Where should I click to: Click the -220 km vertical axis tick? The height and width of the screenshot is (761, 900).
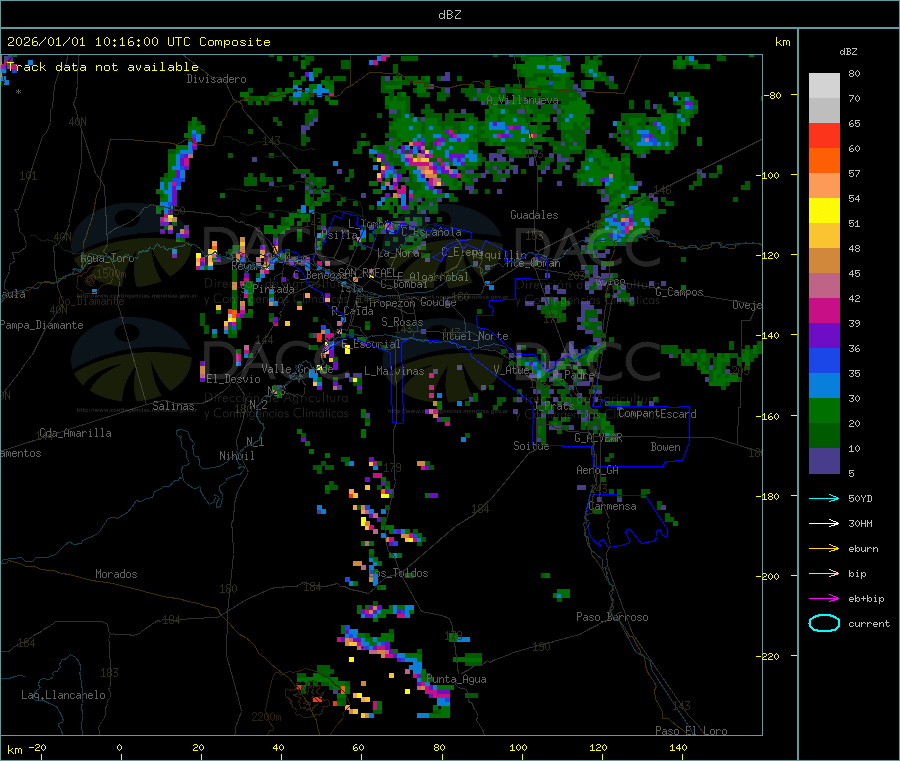(770, 657)
